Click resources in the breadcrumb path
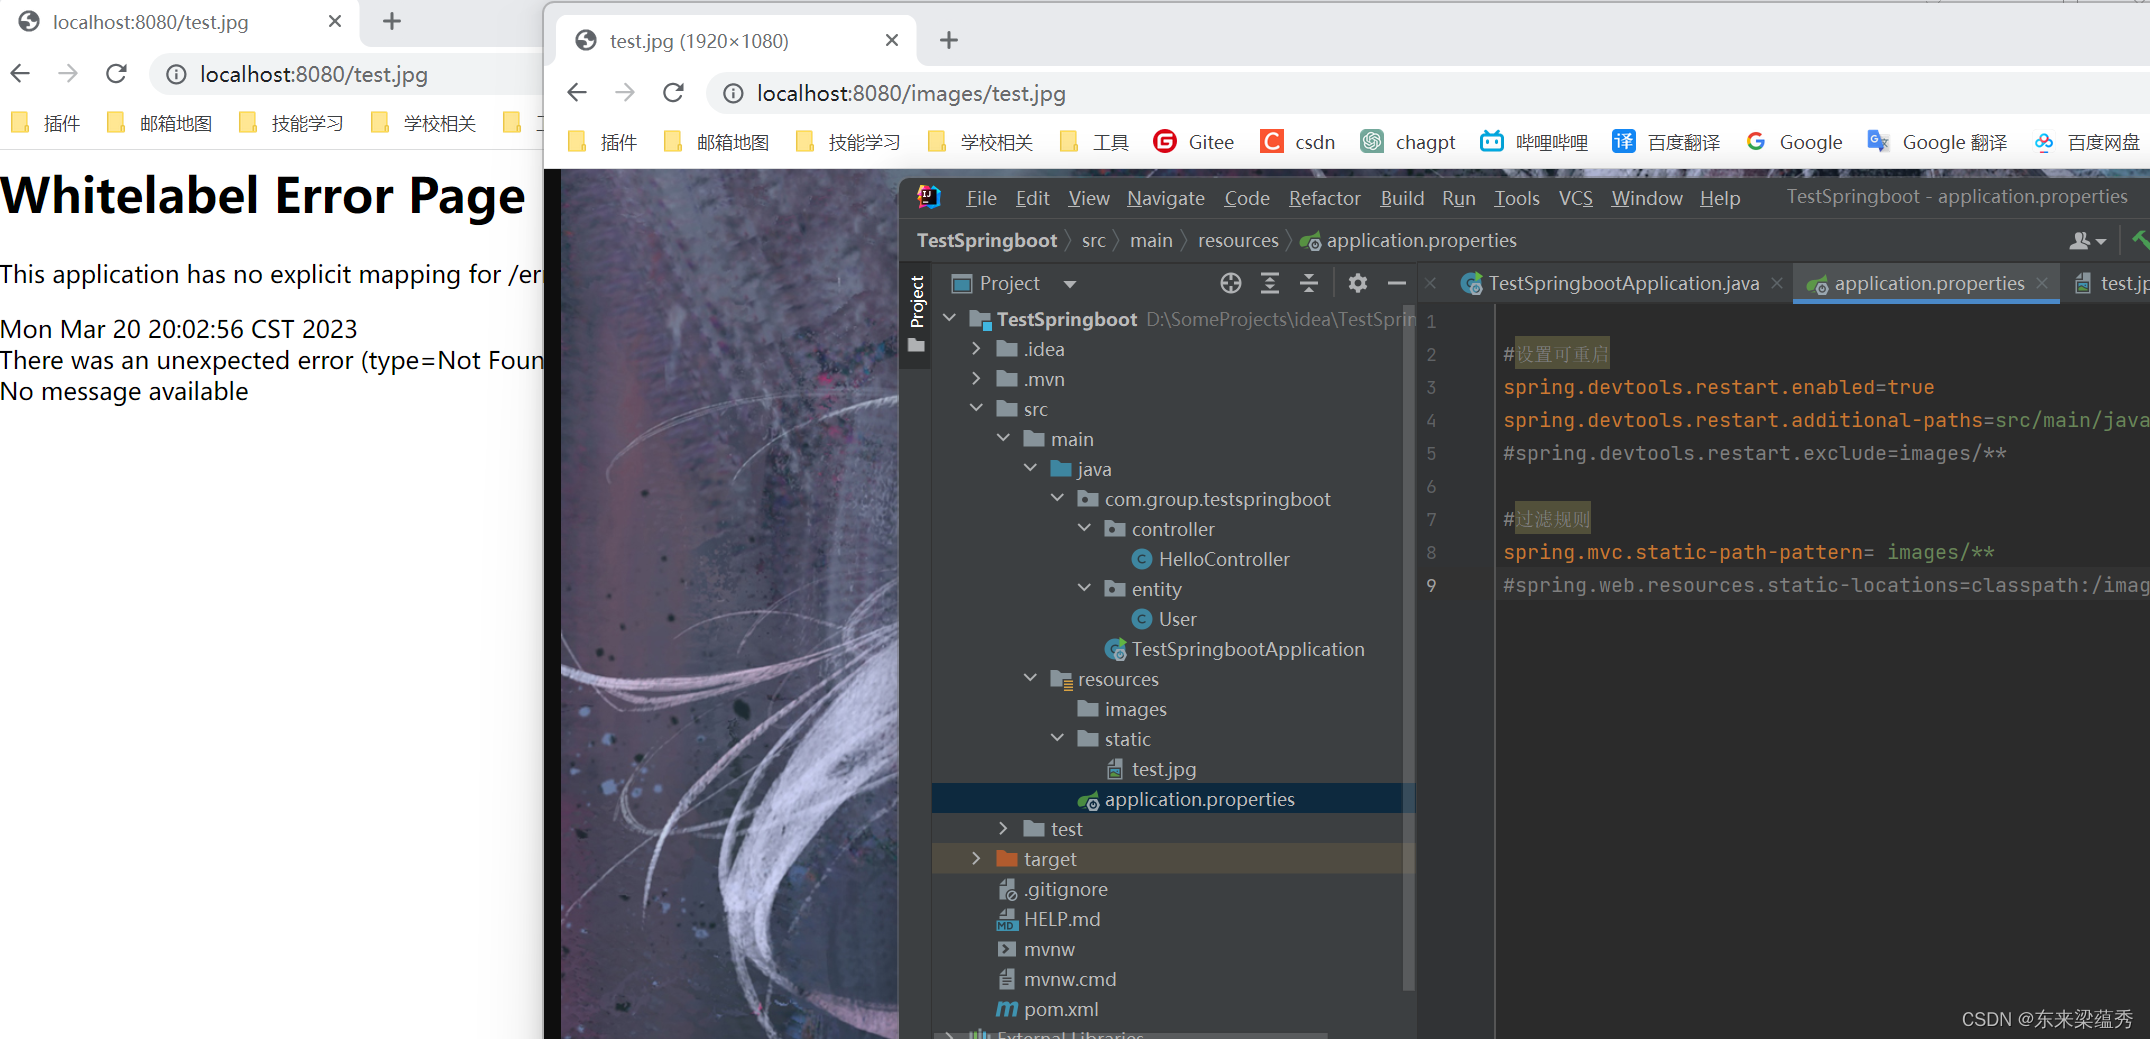Image resolution: width=2150 pixels, height=1039 pixels. coord(1238,241)
